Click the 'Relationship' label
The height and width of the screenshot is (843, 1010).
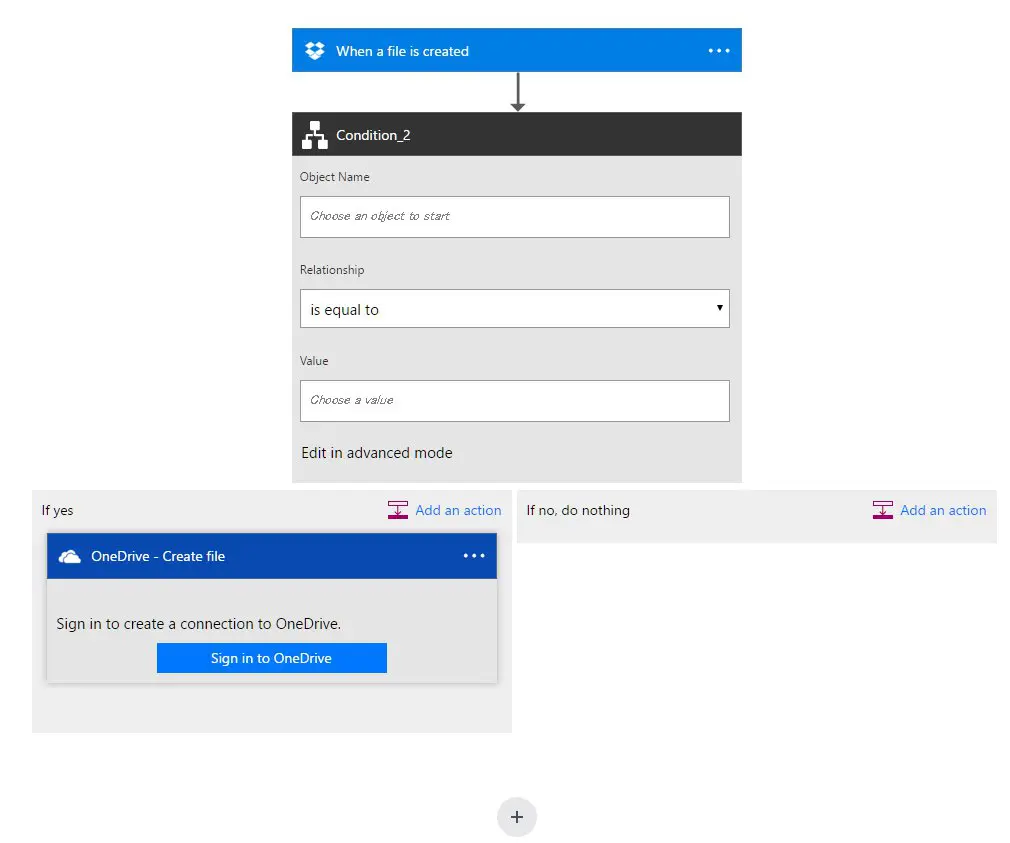(x=332, y=270)
